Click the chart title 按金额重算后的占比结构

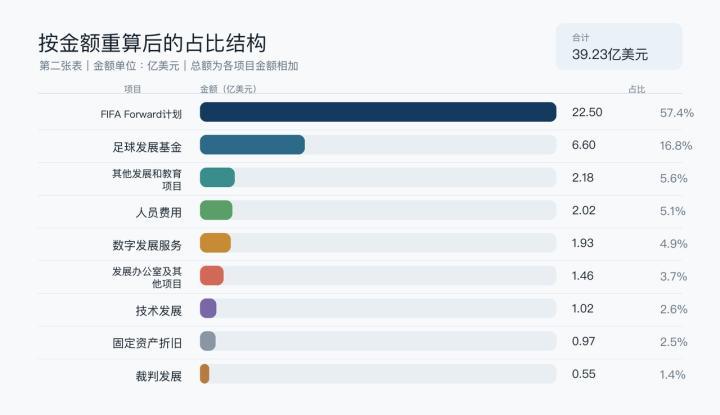[152, 43]
